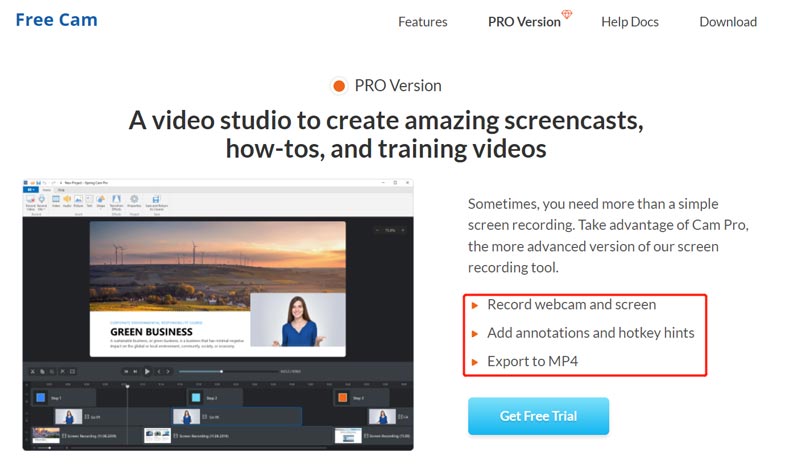Click the diamond icon beside PRO Version

click(x=566, y=14)
